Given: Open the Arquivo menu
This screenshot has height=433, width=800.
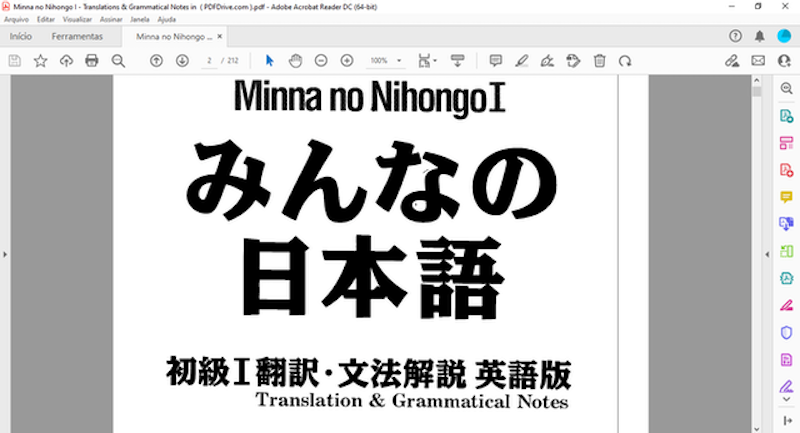Looking at the screenshot, I should (16, 19).
